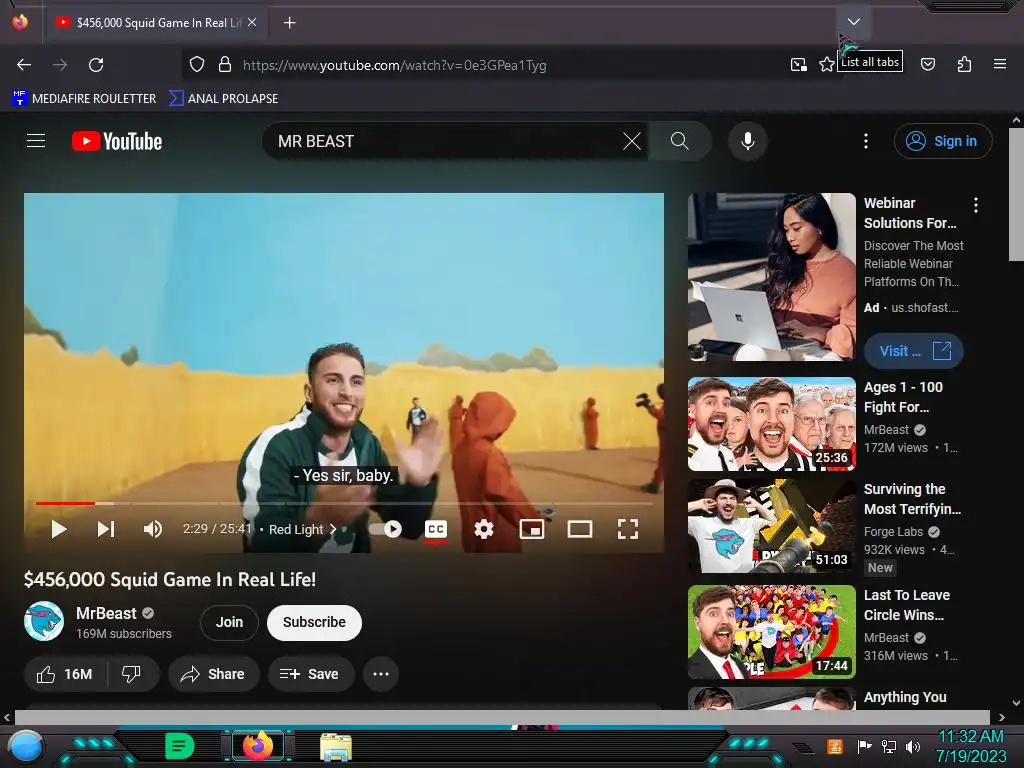Go to YouTube home via logo
Viewport: 1024px width, 768px height.
tap(117, 141)
